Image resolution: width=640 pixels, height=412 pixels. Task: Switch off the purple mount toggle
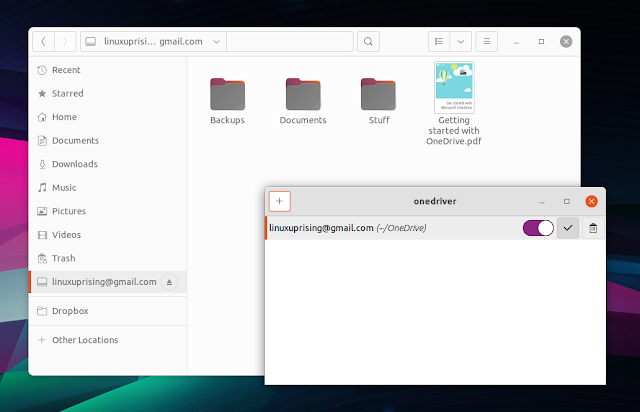[x=538, y=228]
